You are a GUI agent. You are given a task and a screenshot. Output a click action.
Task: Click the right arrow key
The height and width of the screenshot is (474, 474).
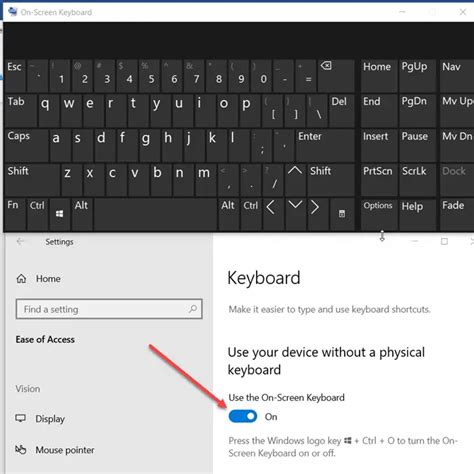pos(318,214)
